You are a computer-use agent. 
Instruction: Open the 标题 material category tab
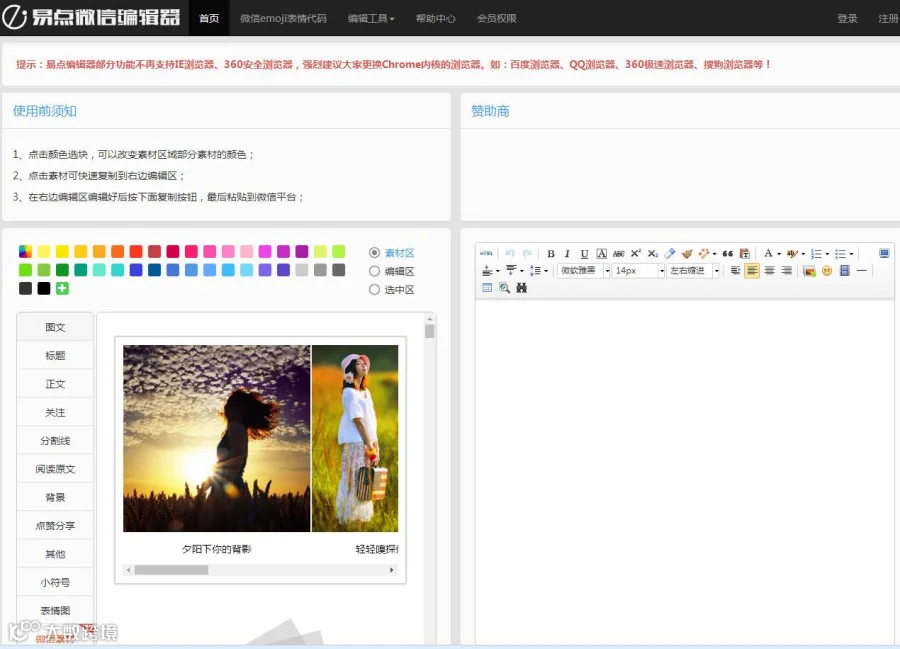pos(55,355)
